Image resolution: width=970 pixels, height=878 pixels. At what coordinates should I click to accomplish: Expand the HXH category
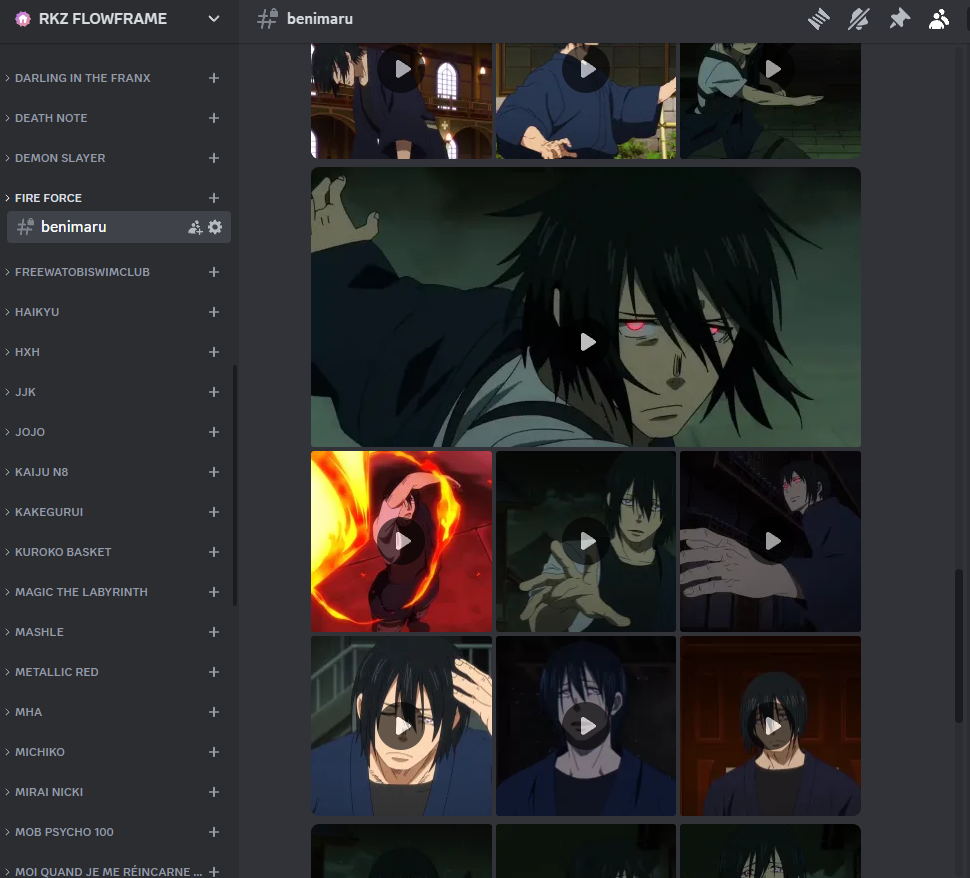click(x=22, y=352)
